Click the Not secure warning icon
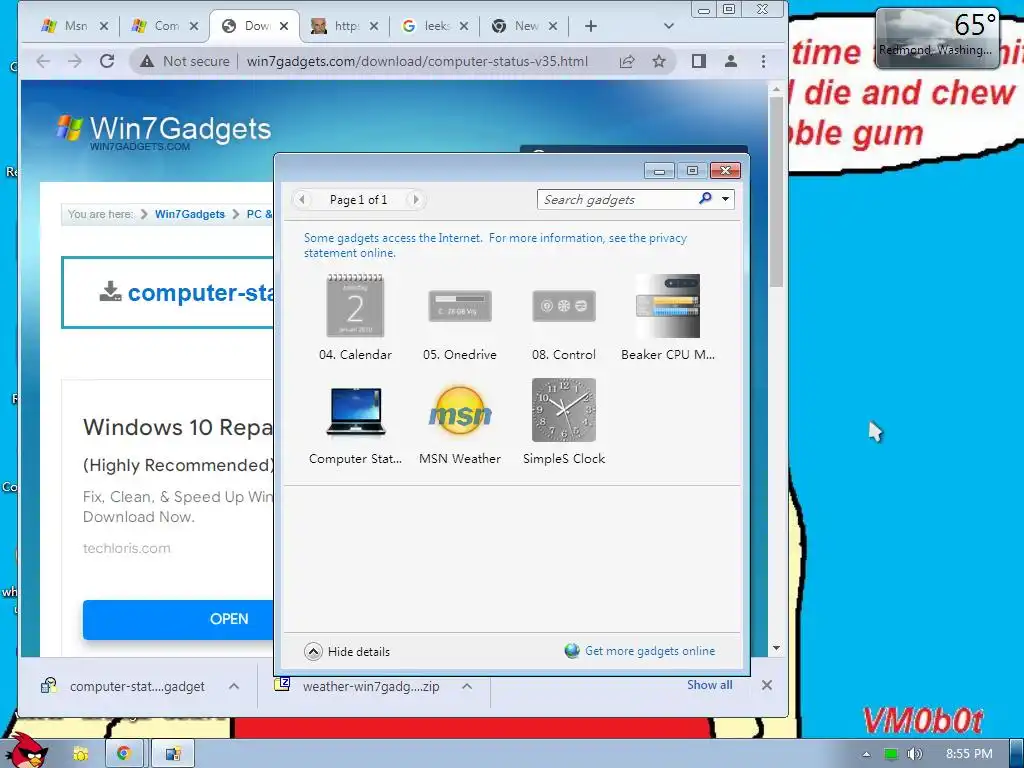The width and height of the screenshot is (1024, 768). coord(147,61)
